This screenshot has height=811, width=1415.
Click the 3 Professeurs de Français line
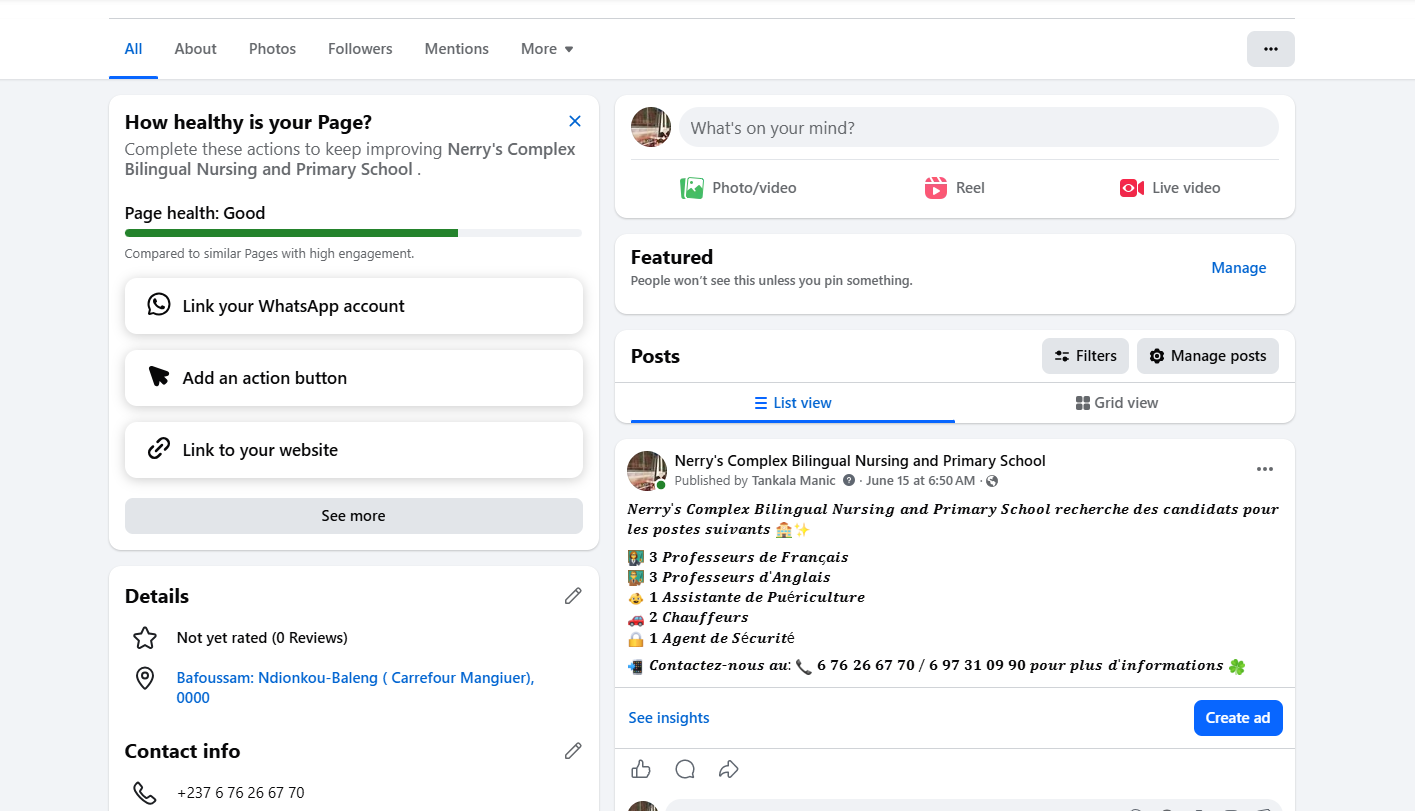pyautogui.click(x=738, y=557)
